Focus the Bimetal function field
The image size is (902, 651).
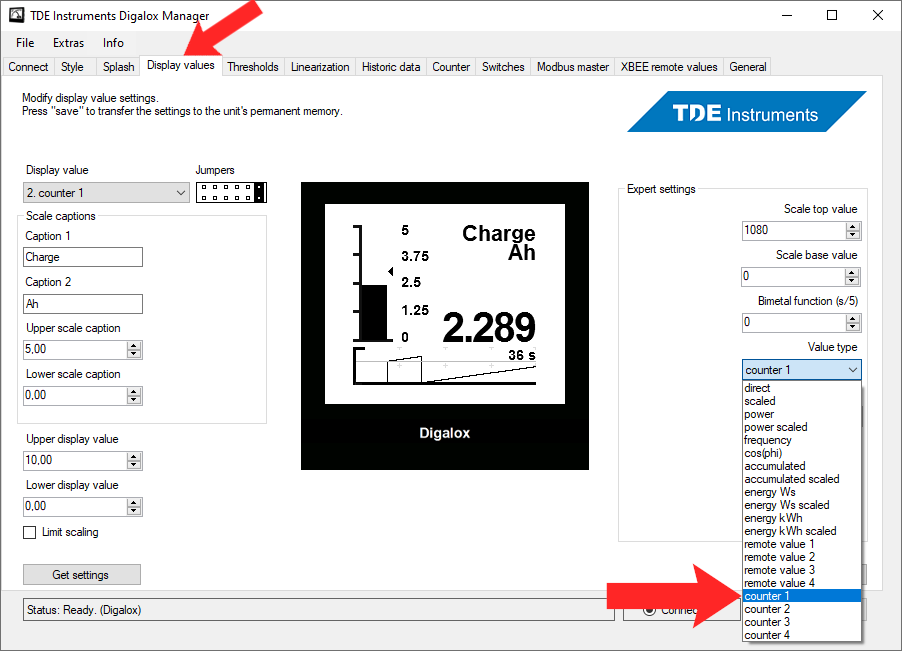(794, 323)
